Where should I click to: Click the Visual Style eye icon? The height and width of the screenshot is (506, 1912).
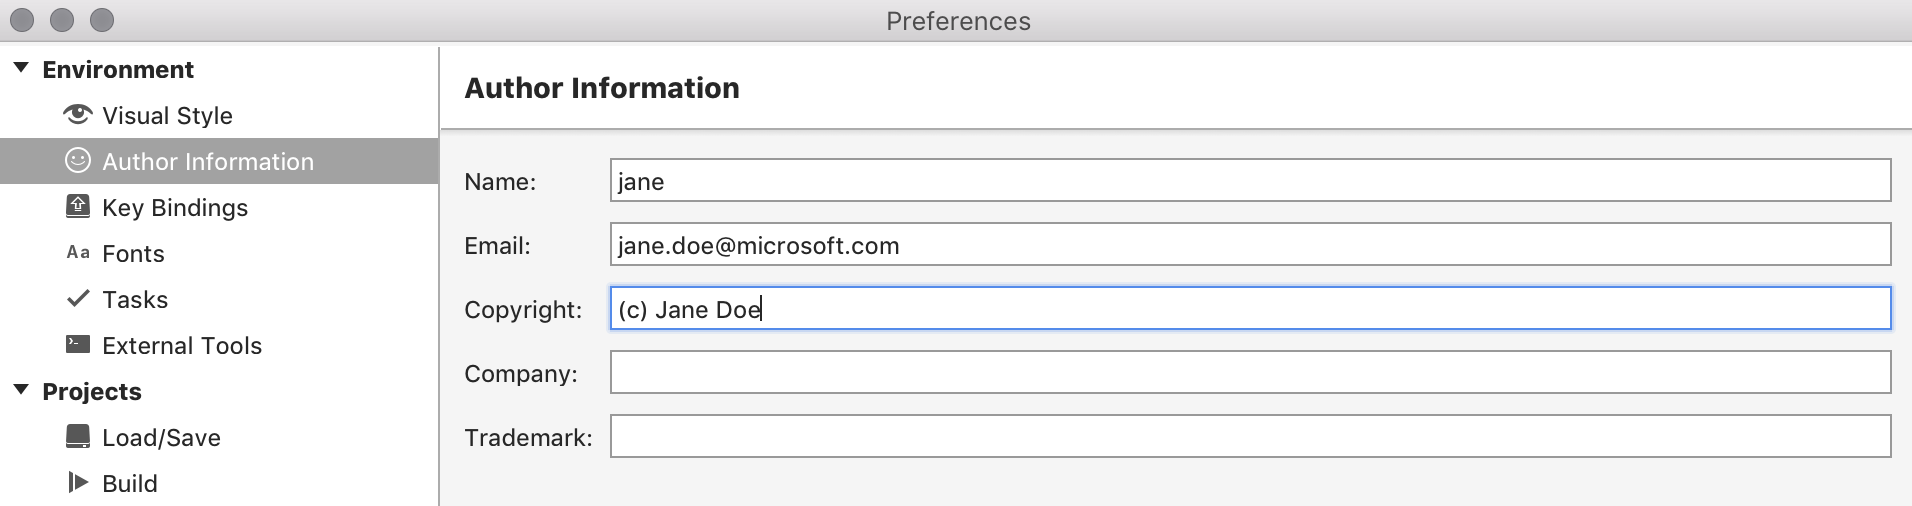tap(77, 115)
